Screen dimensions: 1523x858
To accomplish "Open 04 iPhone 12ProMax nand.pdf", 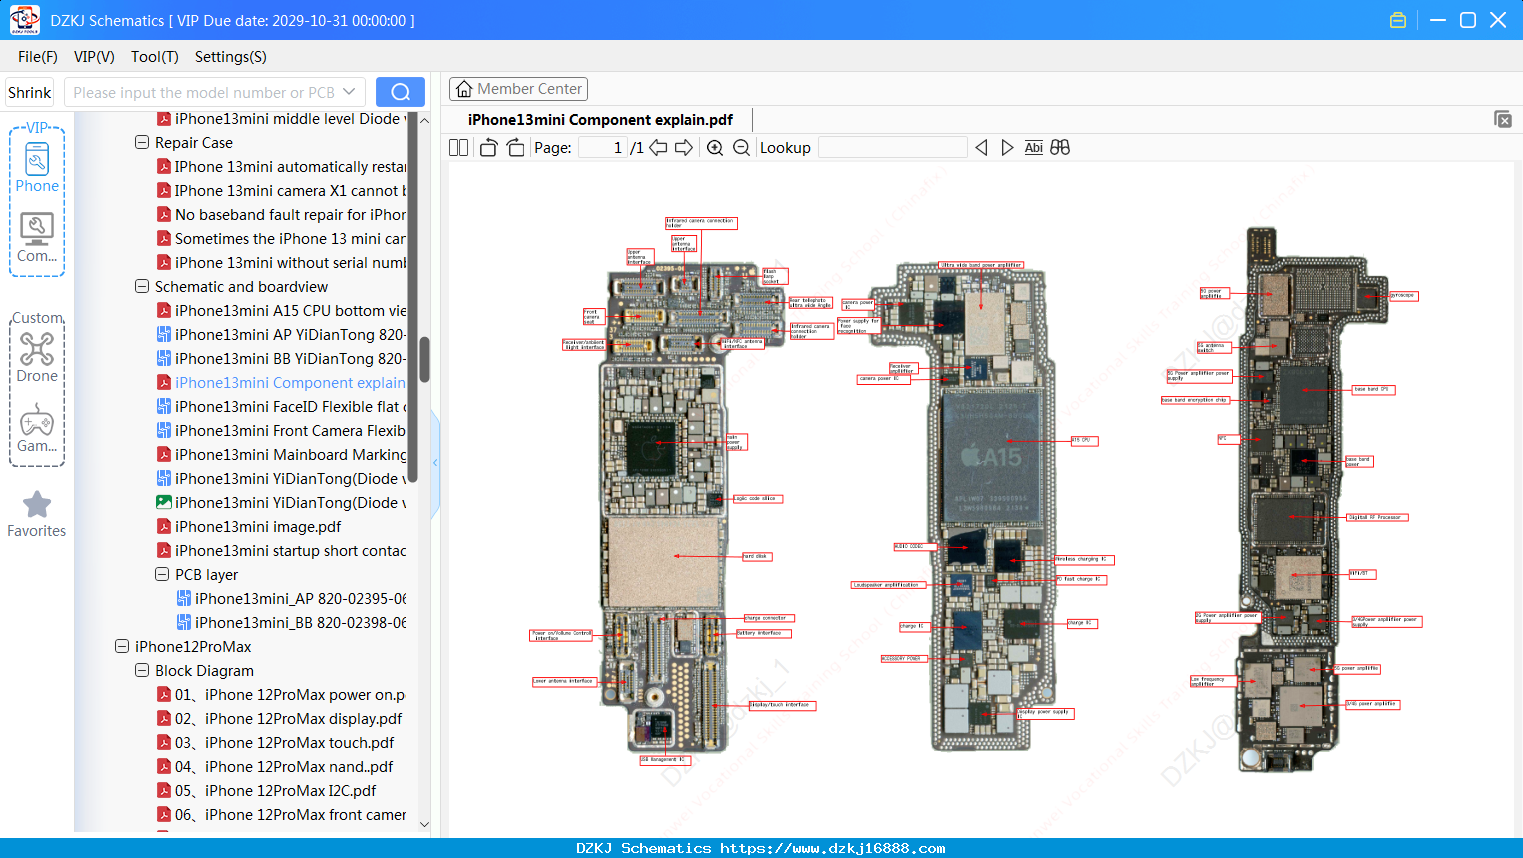I will point(275,767).
